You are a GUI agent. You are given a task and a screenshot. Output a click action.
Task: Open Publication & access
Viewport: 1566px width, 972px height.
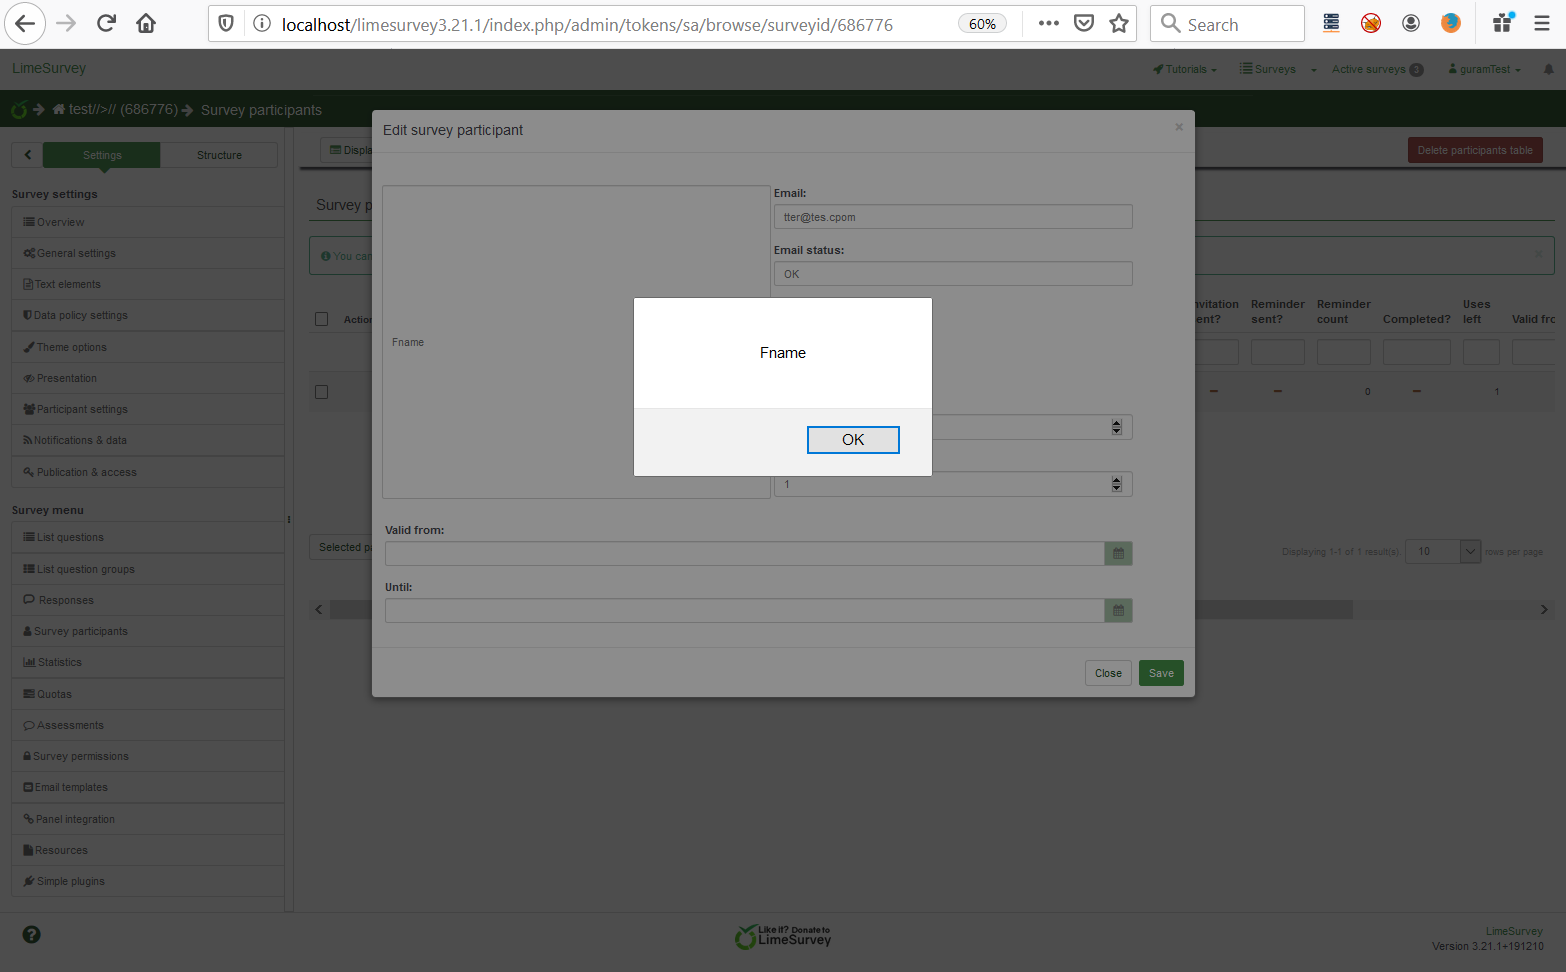pyautogui.click(x=148, y=472)
